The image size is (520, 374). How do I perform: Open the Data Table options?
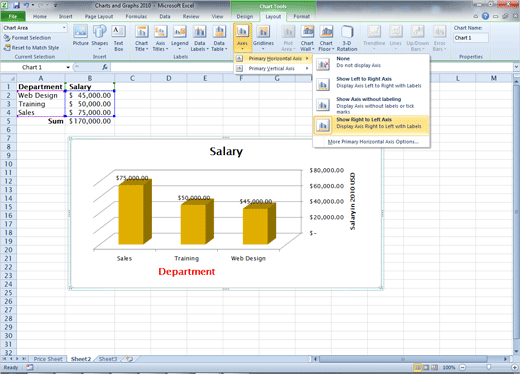[x=219, y=38]
